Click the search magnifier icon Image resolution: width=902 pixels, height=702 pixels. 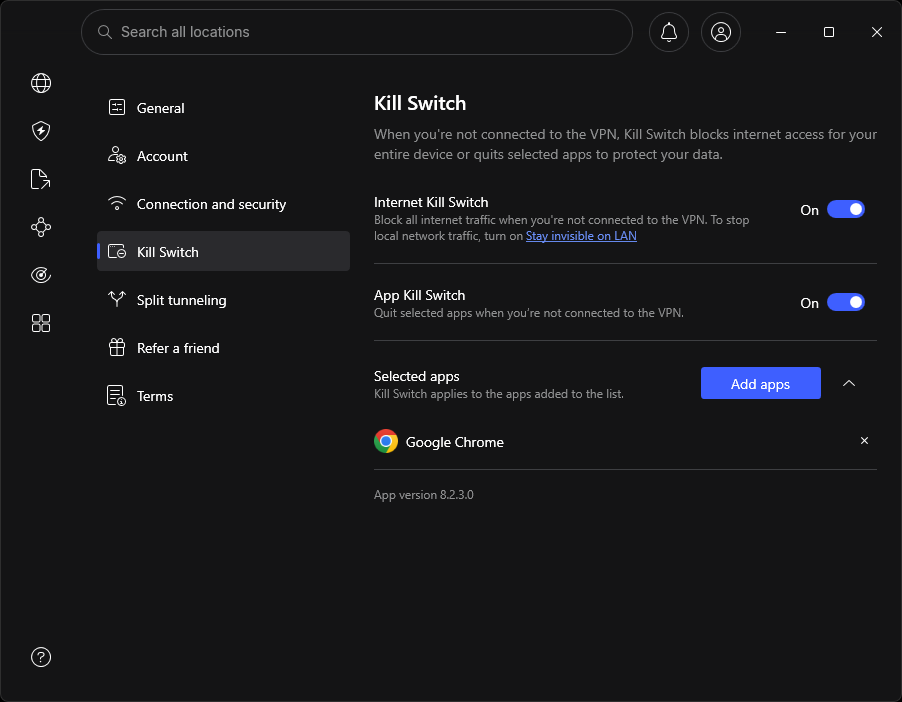point(105,32)
